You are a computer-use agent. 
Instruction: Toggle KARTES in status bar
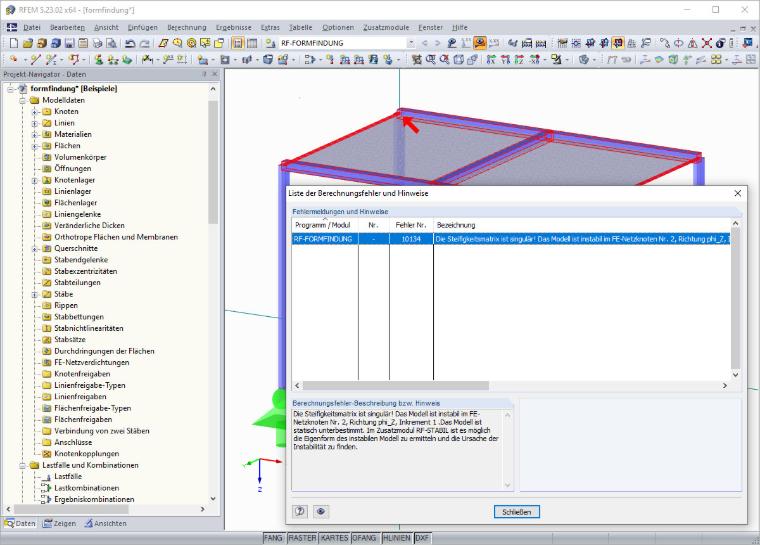click(x=334, y=538)
